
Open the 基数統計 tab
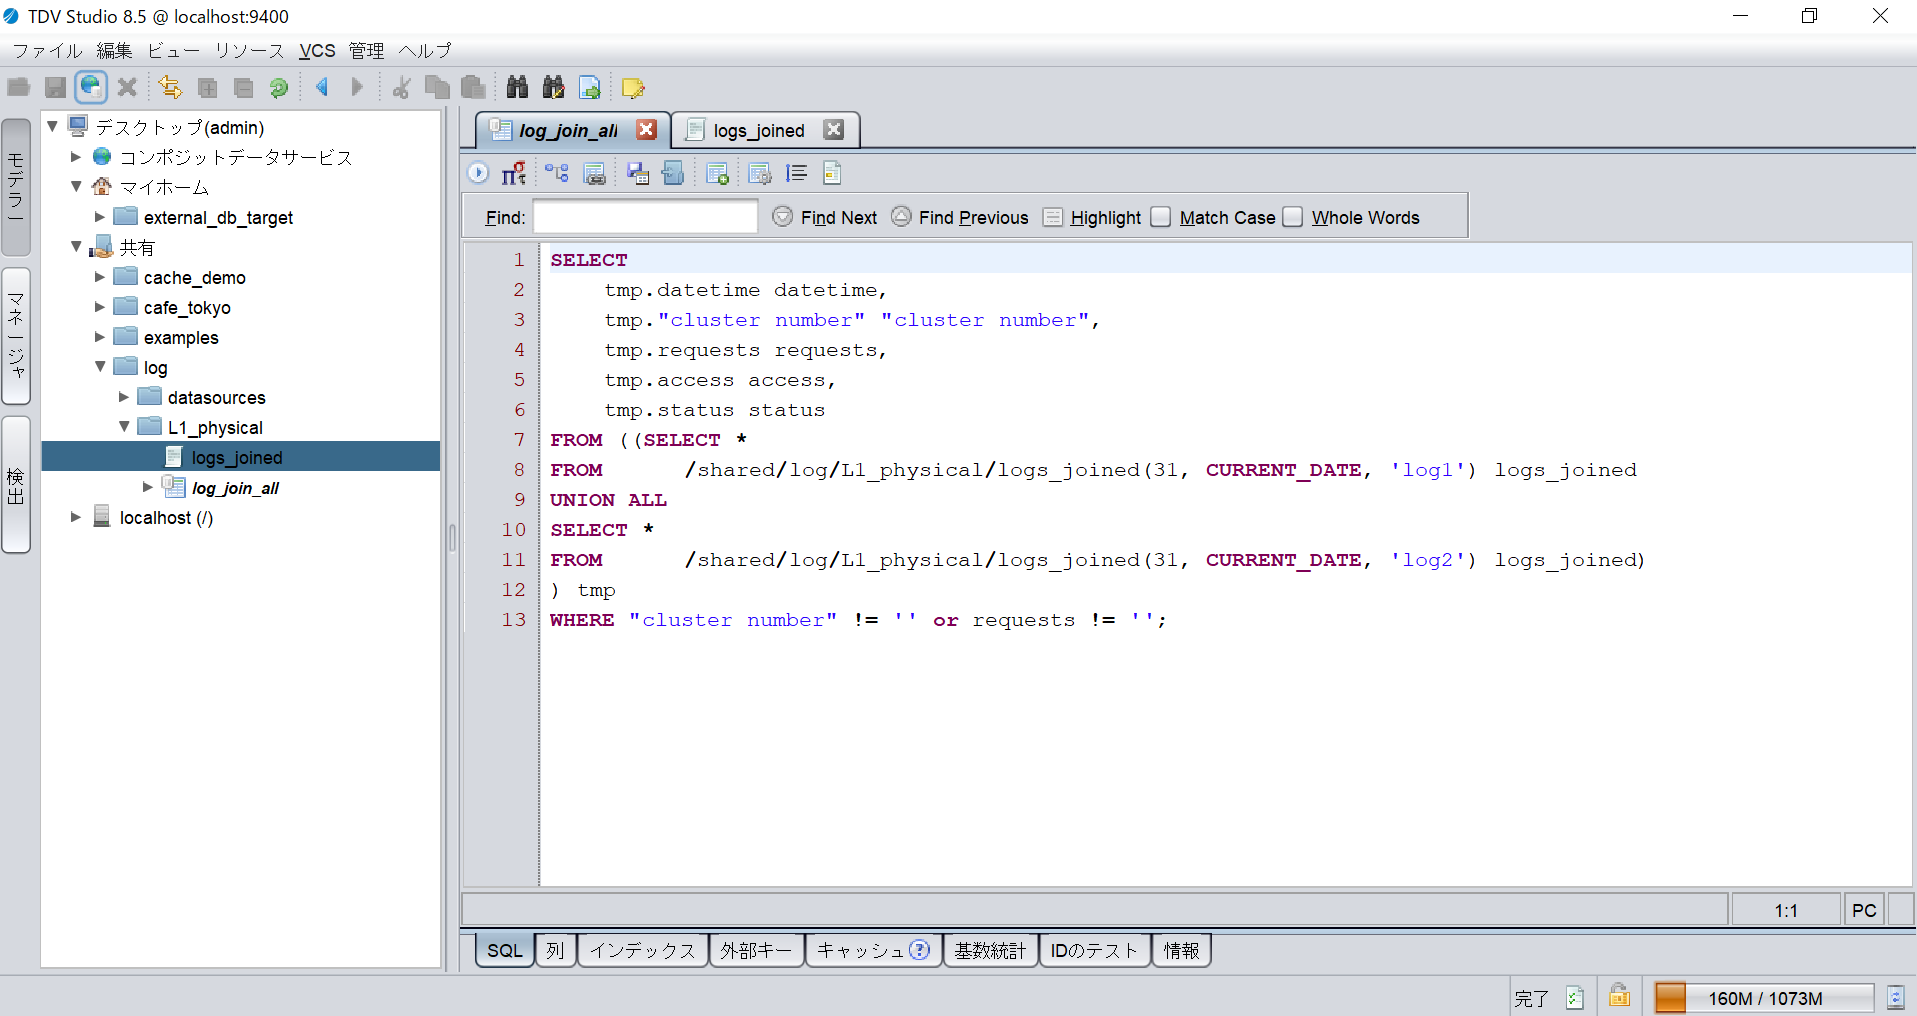[x=990, y=950]
